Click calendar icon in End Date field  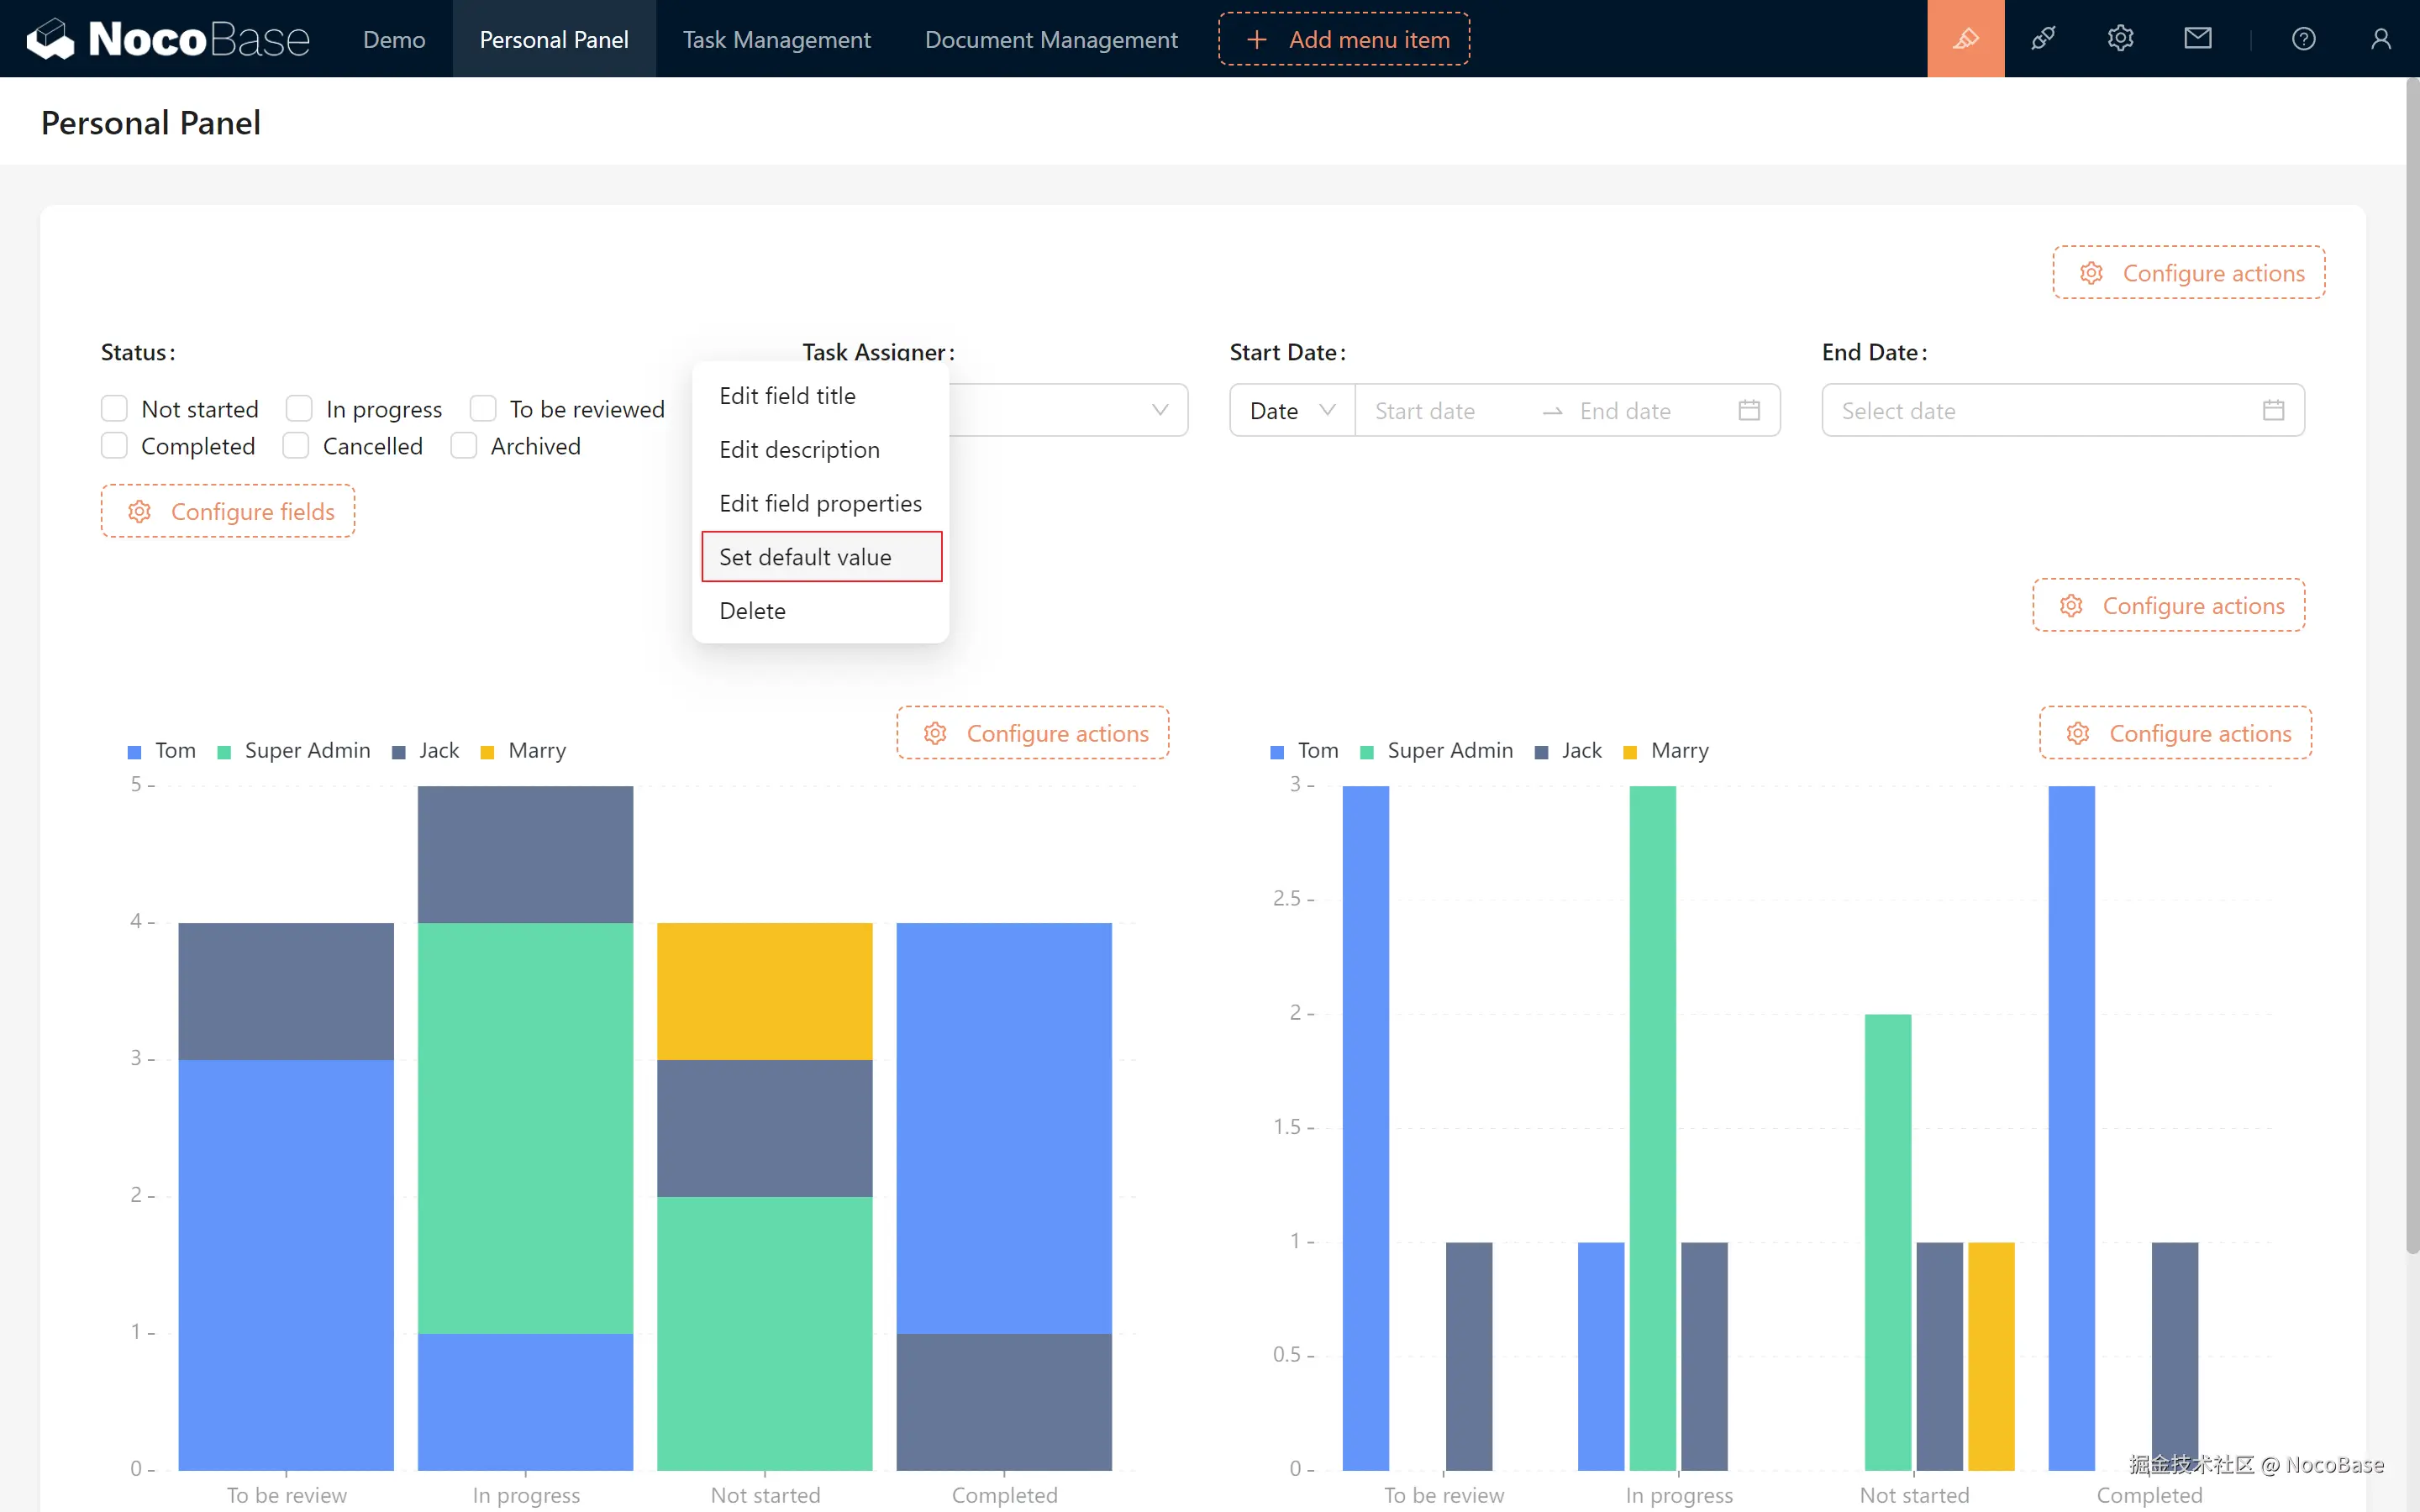[x=2273, y=410]
